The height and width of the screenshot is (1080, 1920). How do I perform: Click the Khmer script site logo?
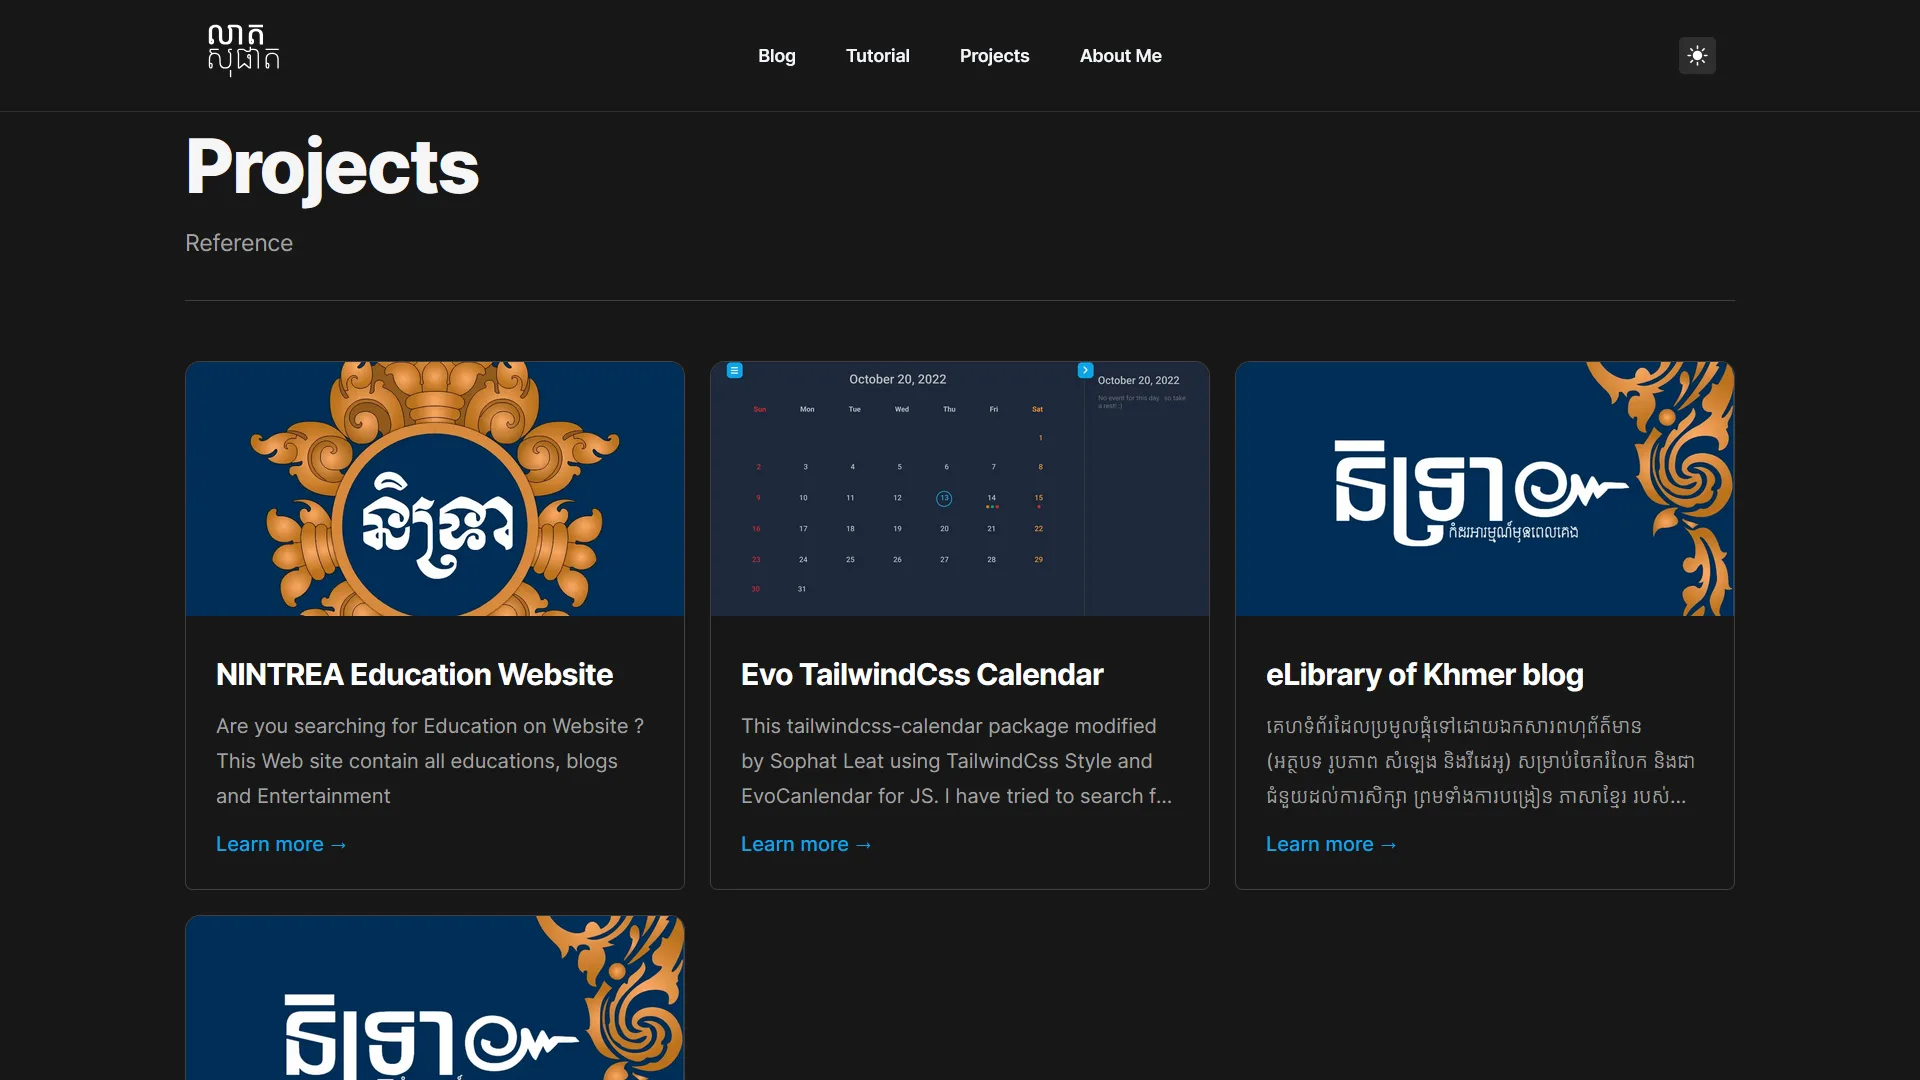tap(242, 50)
